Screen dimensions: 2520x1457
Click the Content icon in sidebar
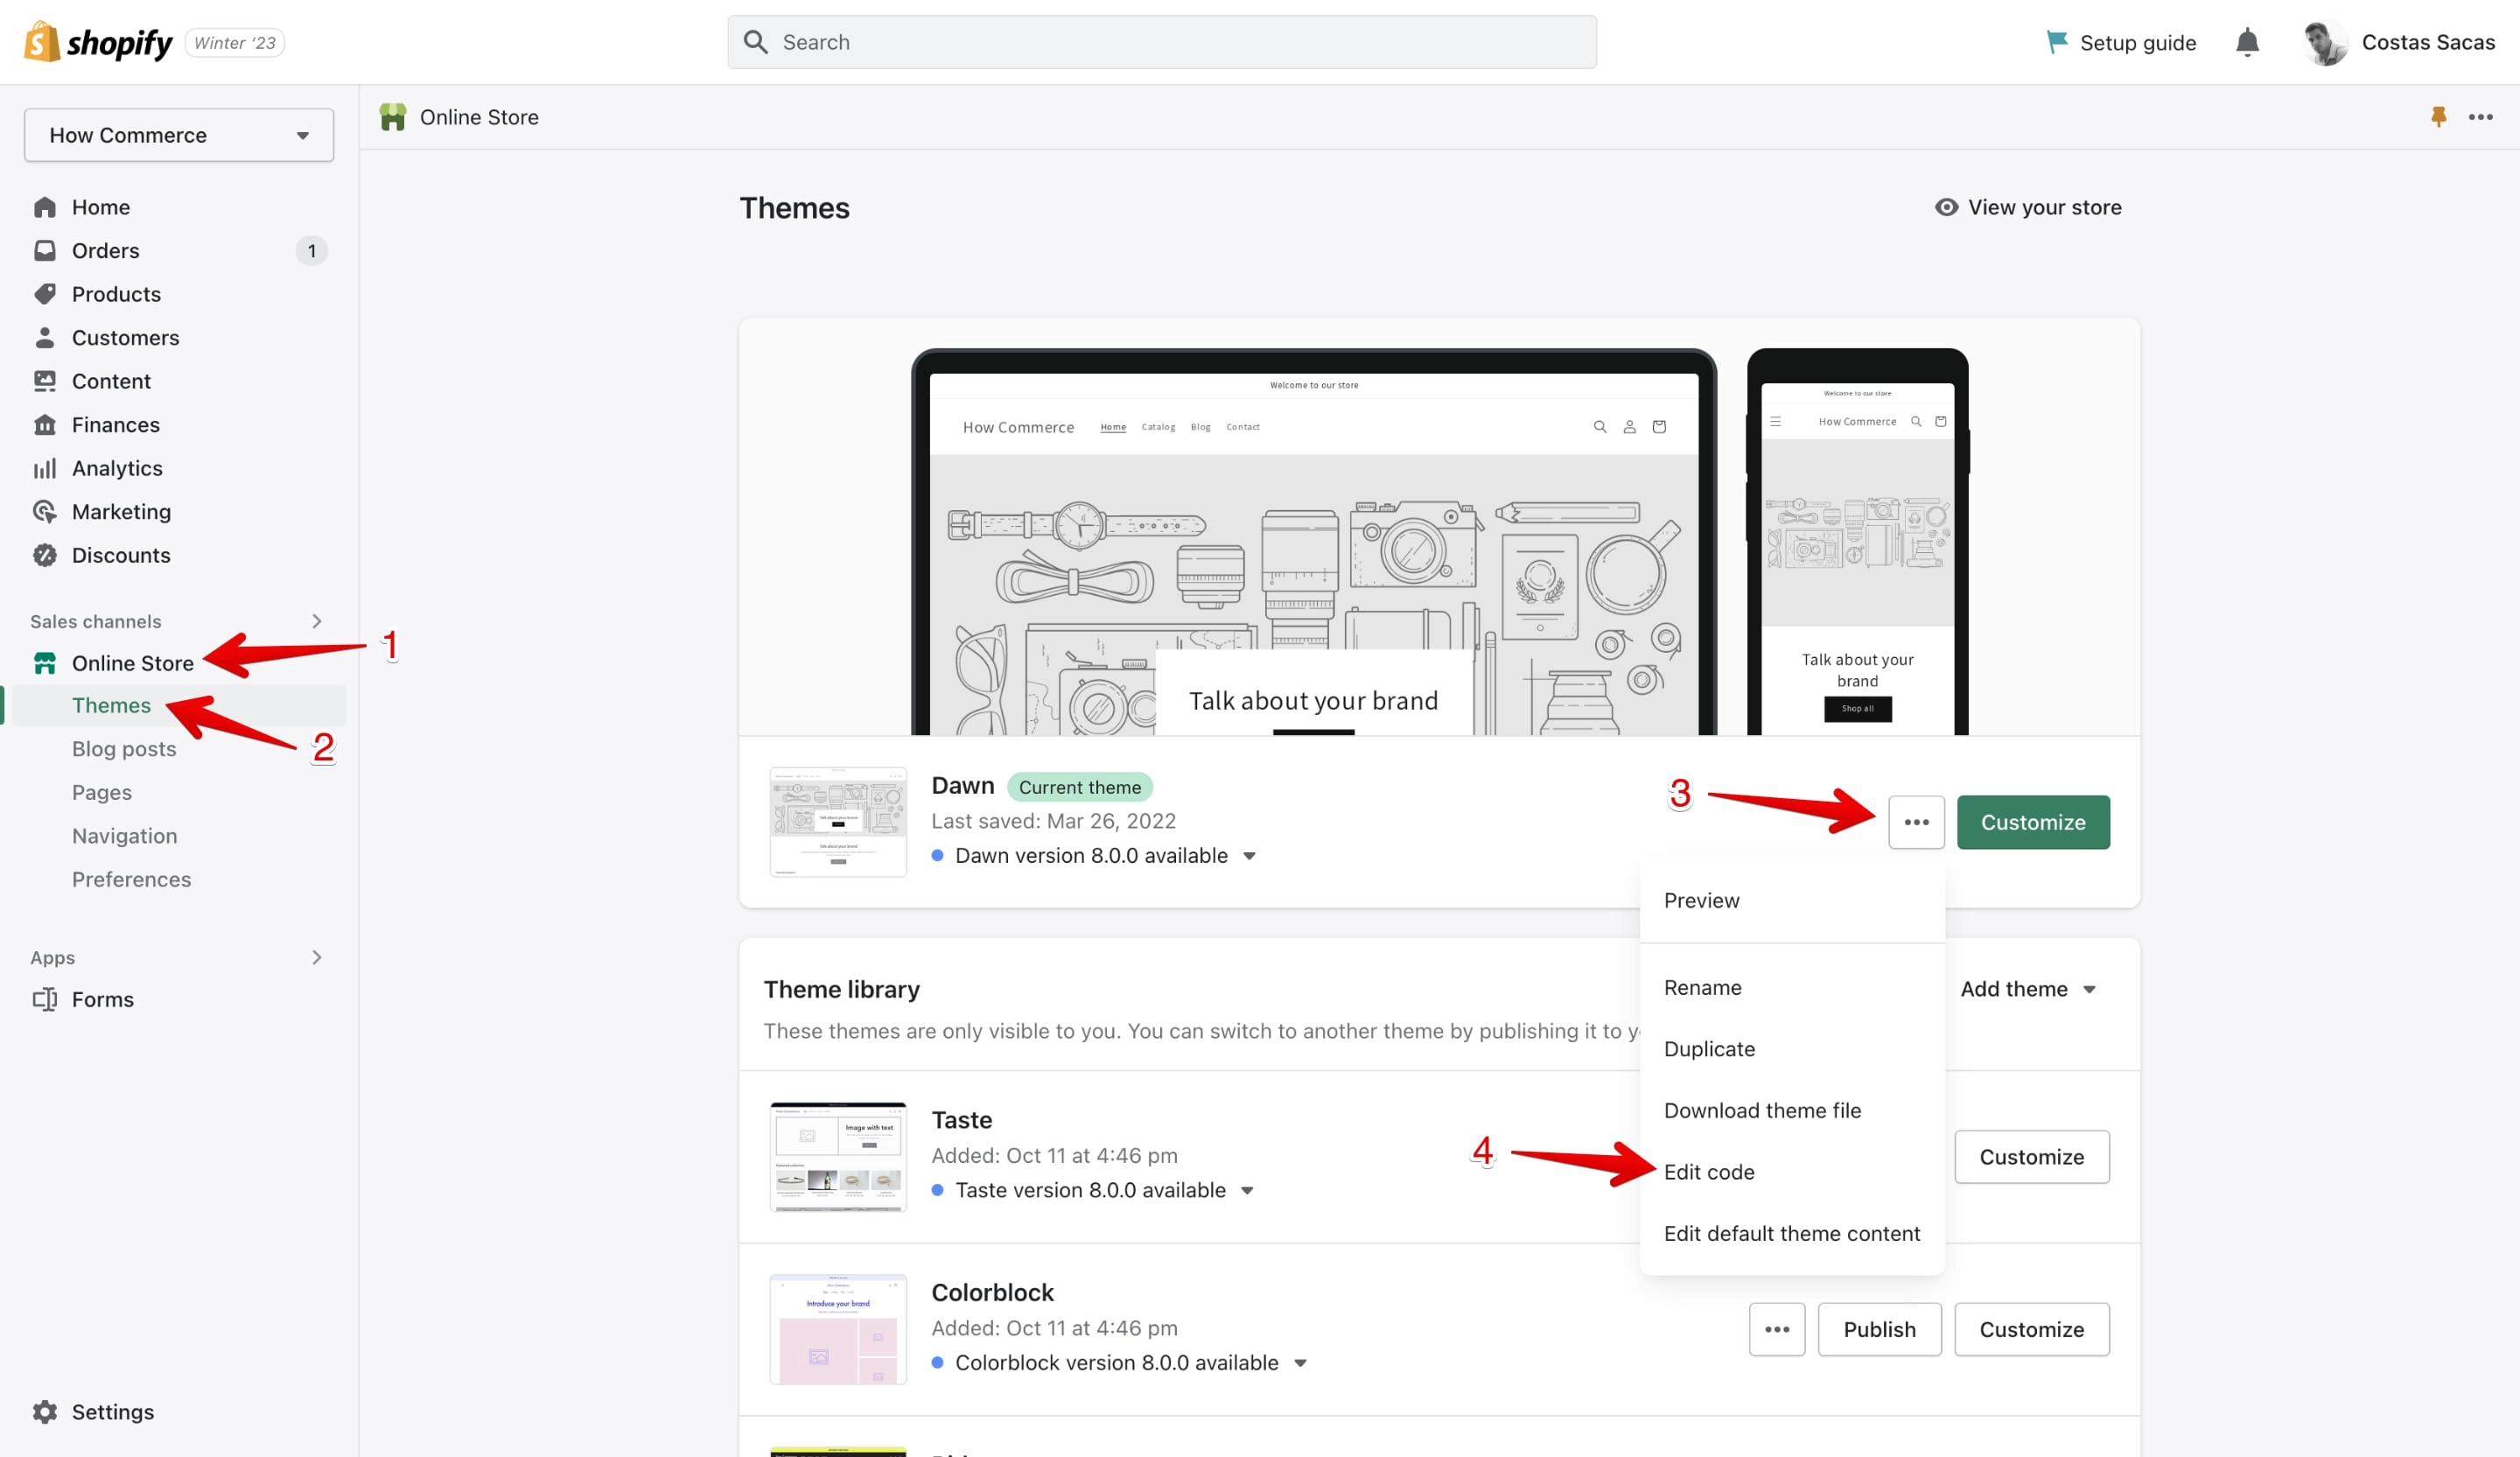(45, 381)
